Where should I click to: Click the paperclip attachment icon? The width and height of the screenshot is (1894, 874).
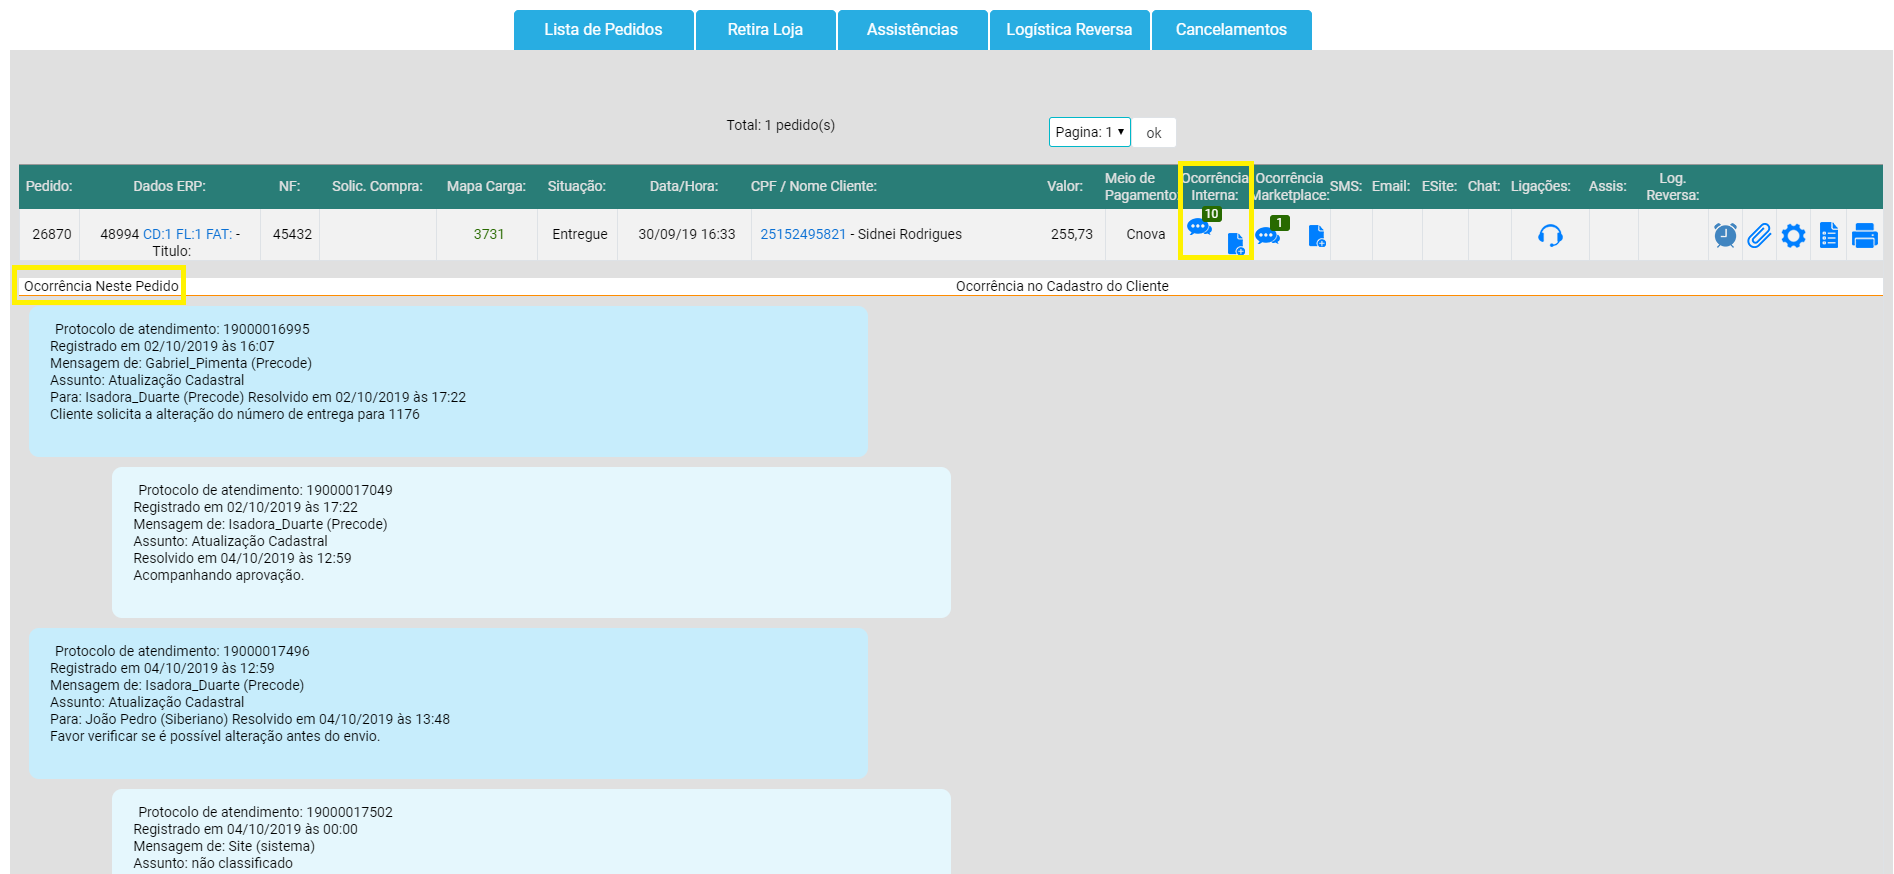pyautogui.click(x=1759, y=236)
